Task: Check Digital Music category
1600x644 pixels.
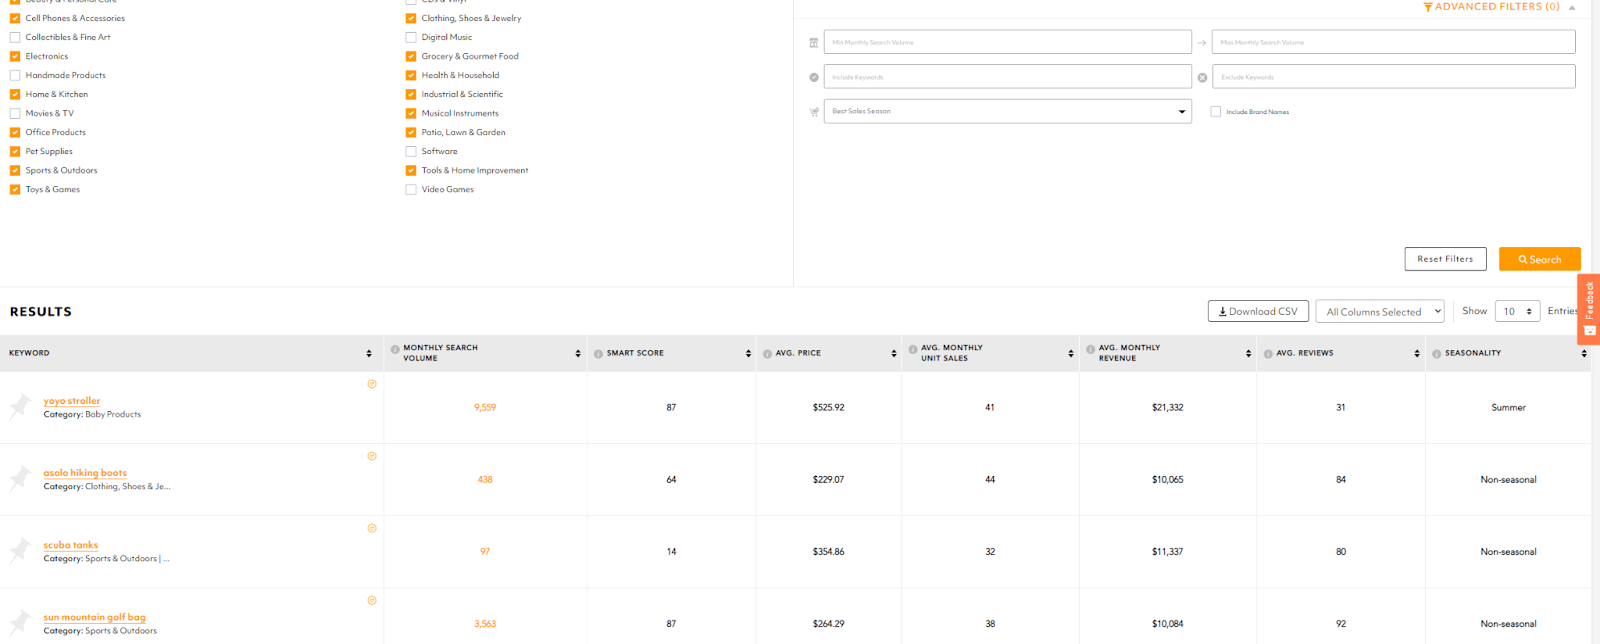Action: pos(411,37)
